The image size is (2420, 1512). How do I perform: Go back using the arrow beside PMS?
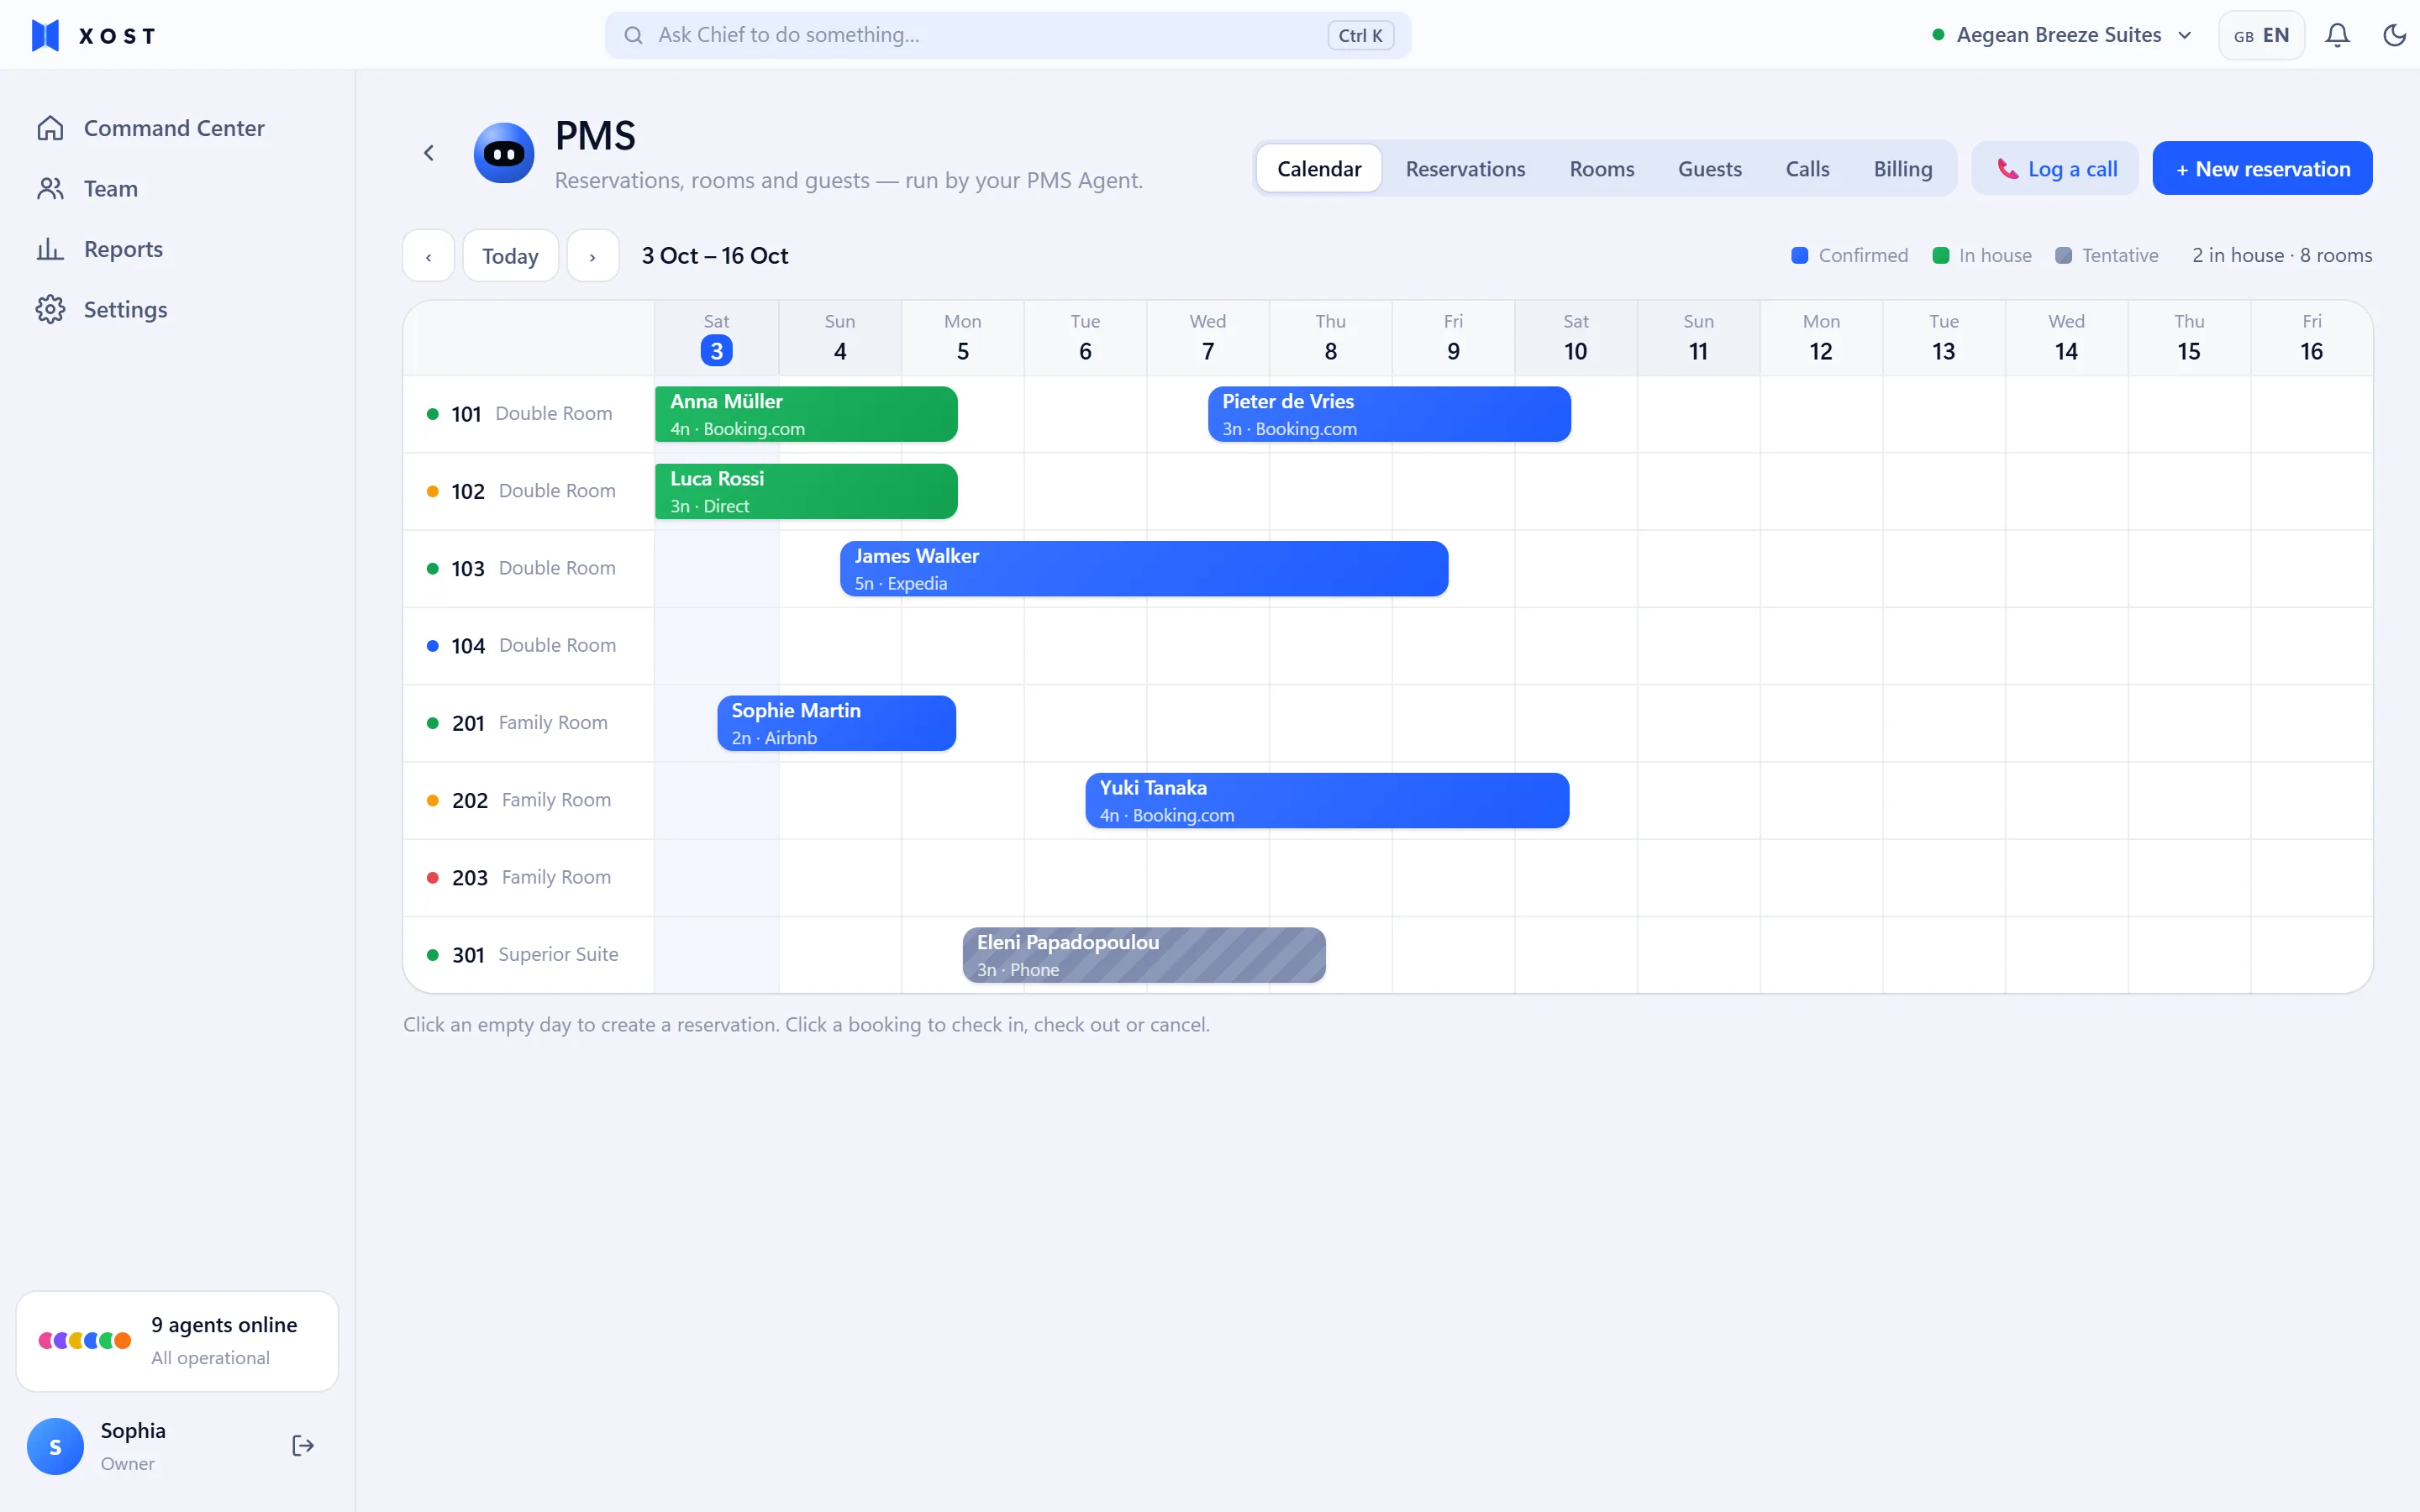pos(429,153)
